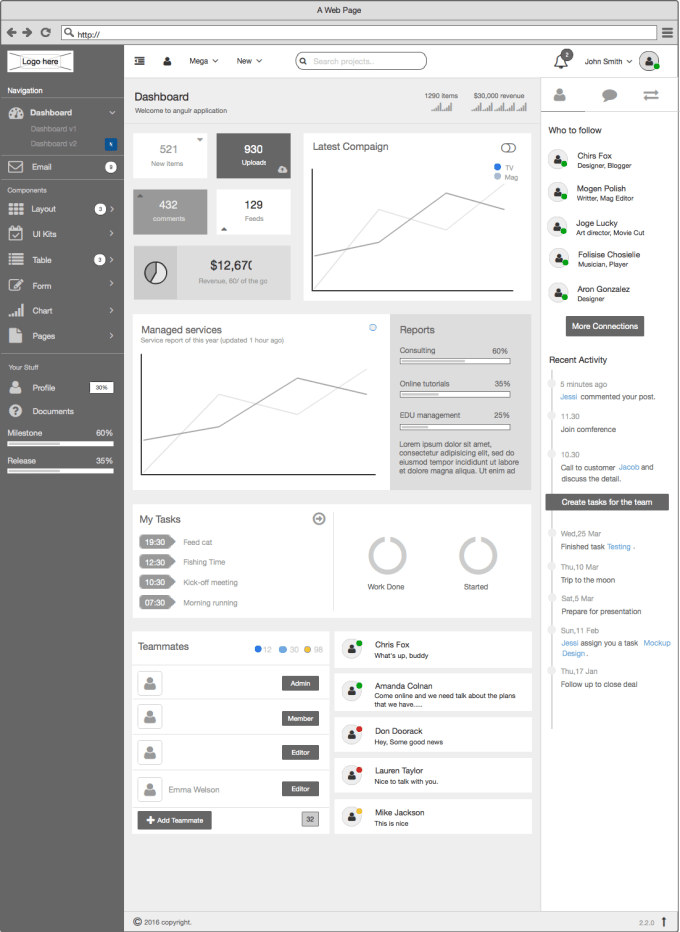
Task: Click the scroll-to-top arrow in footer
Action: tap(664, 921)
